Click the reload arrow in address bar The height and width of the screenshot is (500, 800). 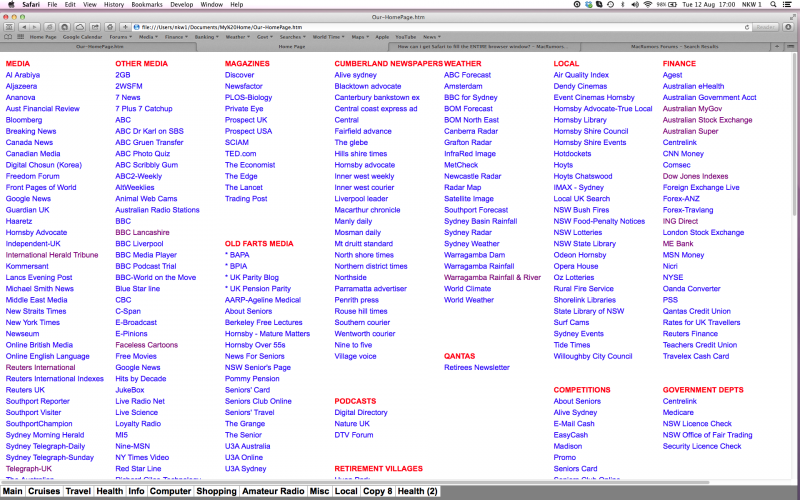pyautogui.click(x=747, y=27)
